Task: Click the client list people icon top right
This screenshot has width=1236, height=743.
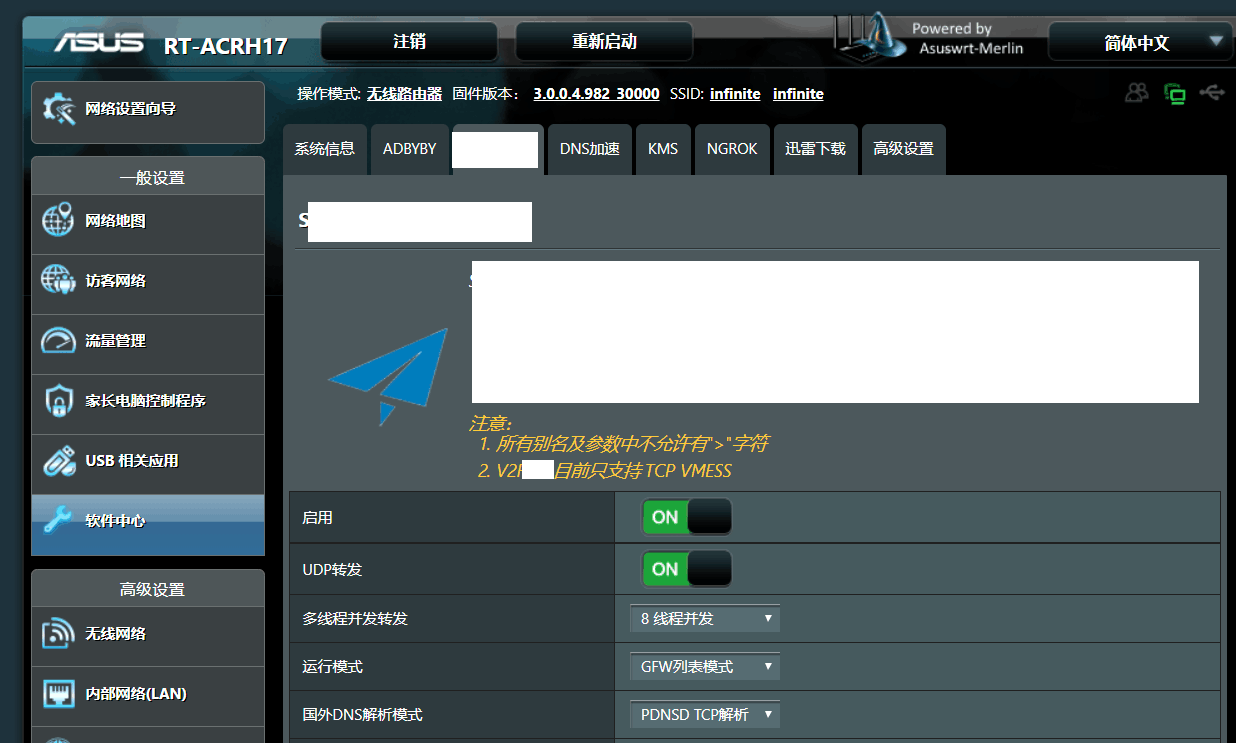Action: [1136, 91]
